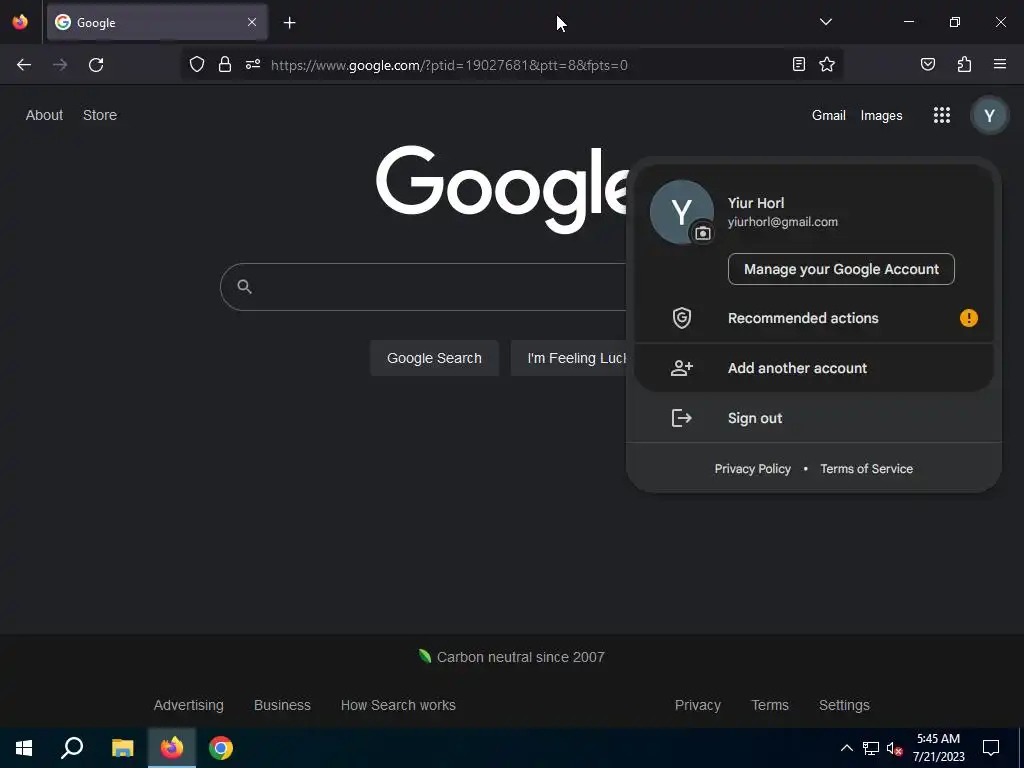Show hidden system tray icons
The image size is (1024, 768).
pos(846,748)
